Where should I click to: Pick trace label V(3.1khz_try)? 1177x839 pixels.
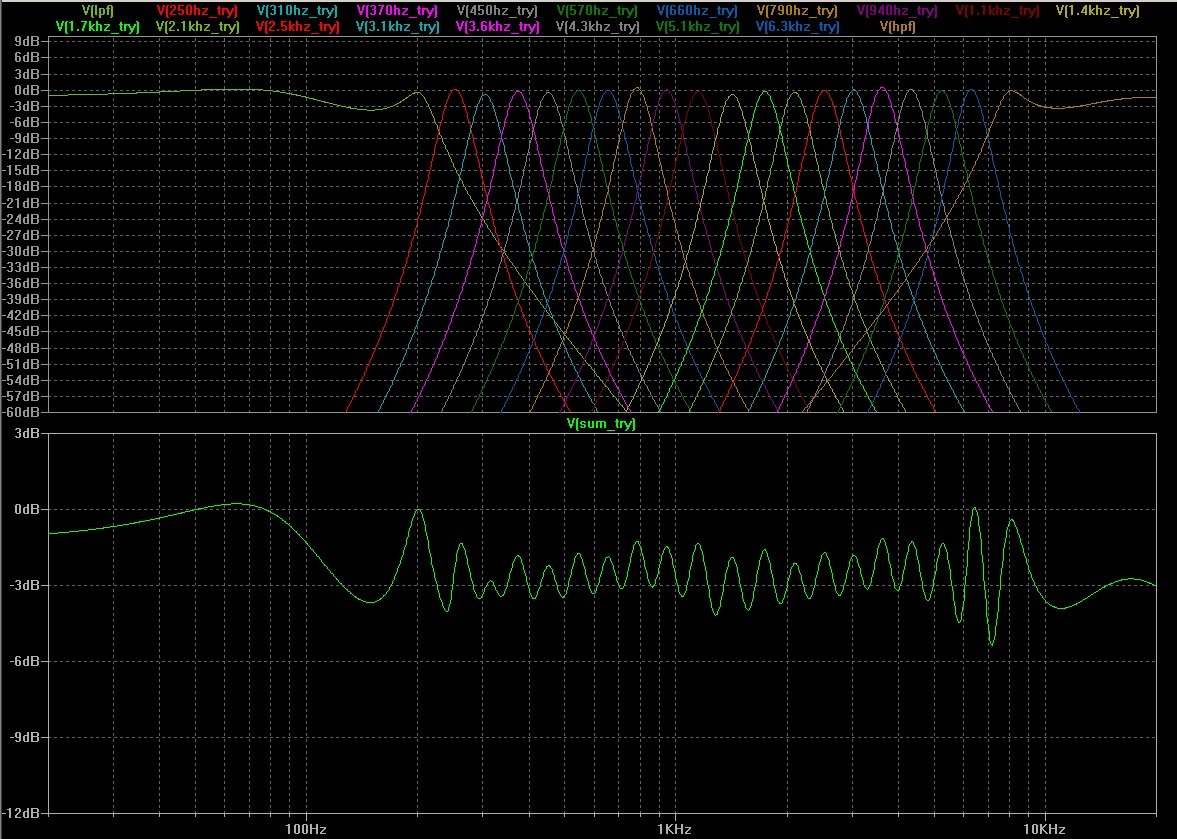(397, 26)
